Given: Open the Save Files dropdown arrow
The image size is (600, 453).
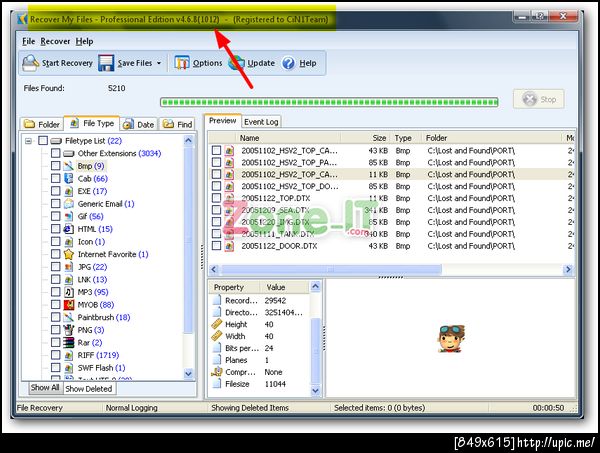Looking at the screenshot, I should tap(159, 63).
